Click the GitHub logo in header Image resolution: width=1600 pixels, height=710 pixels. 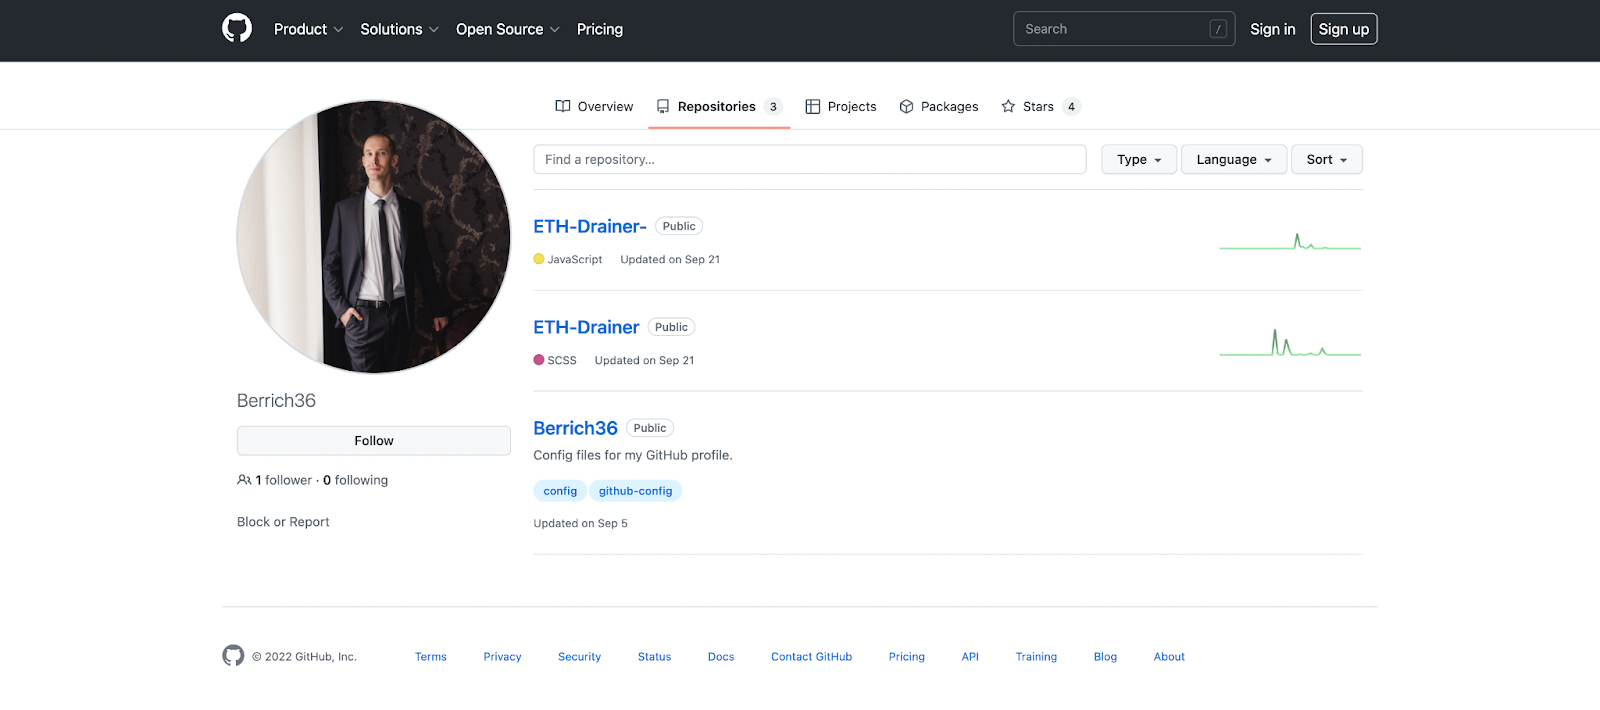click(x=237, y=28)
